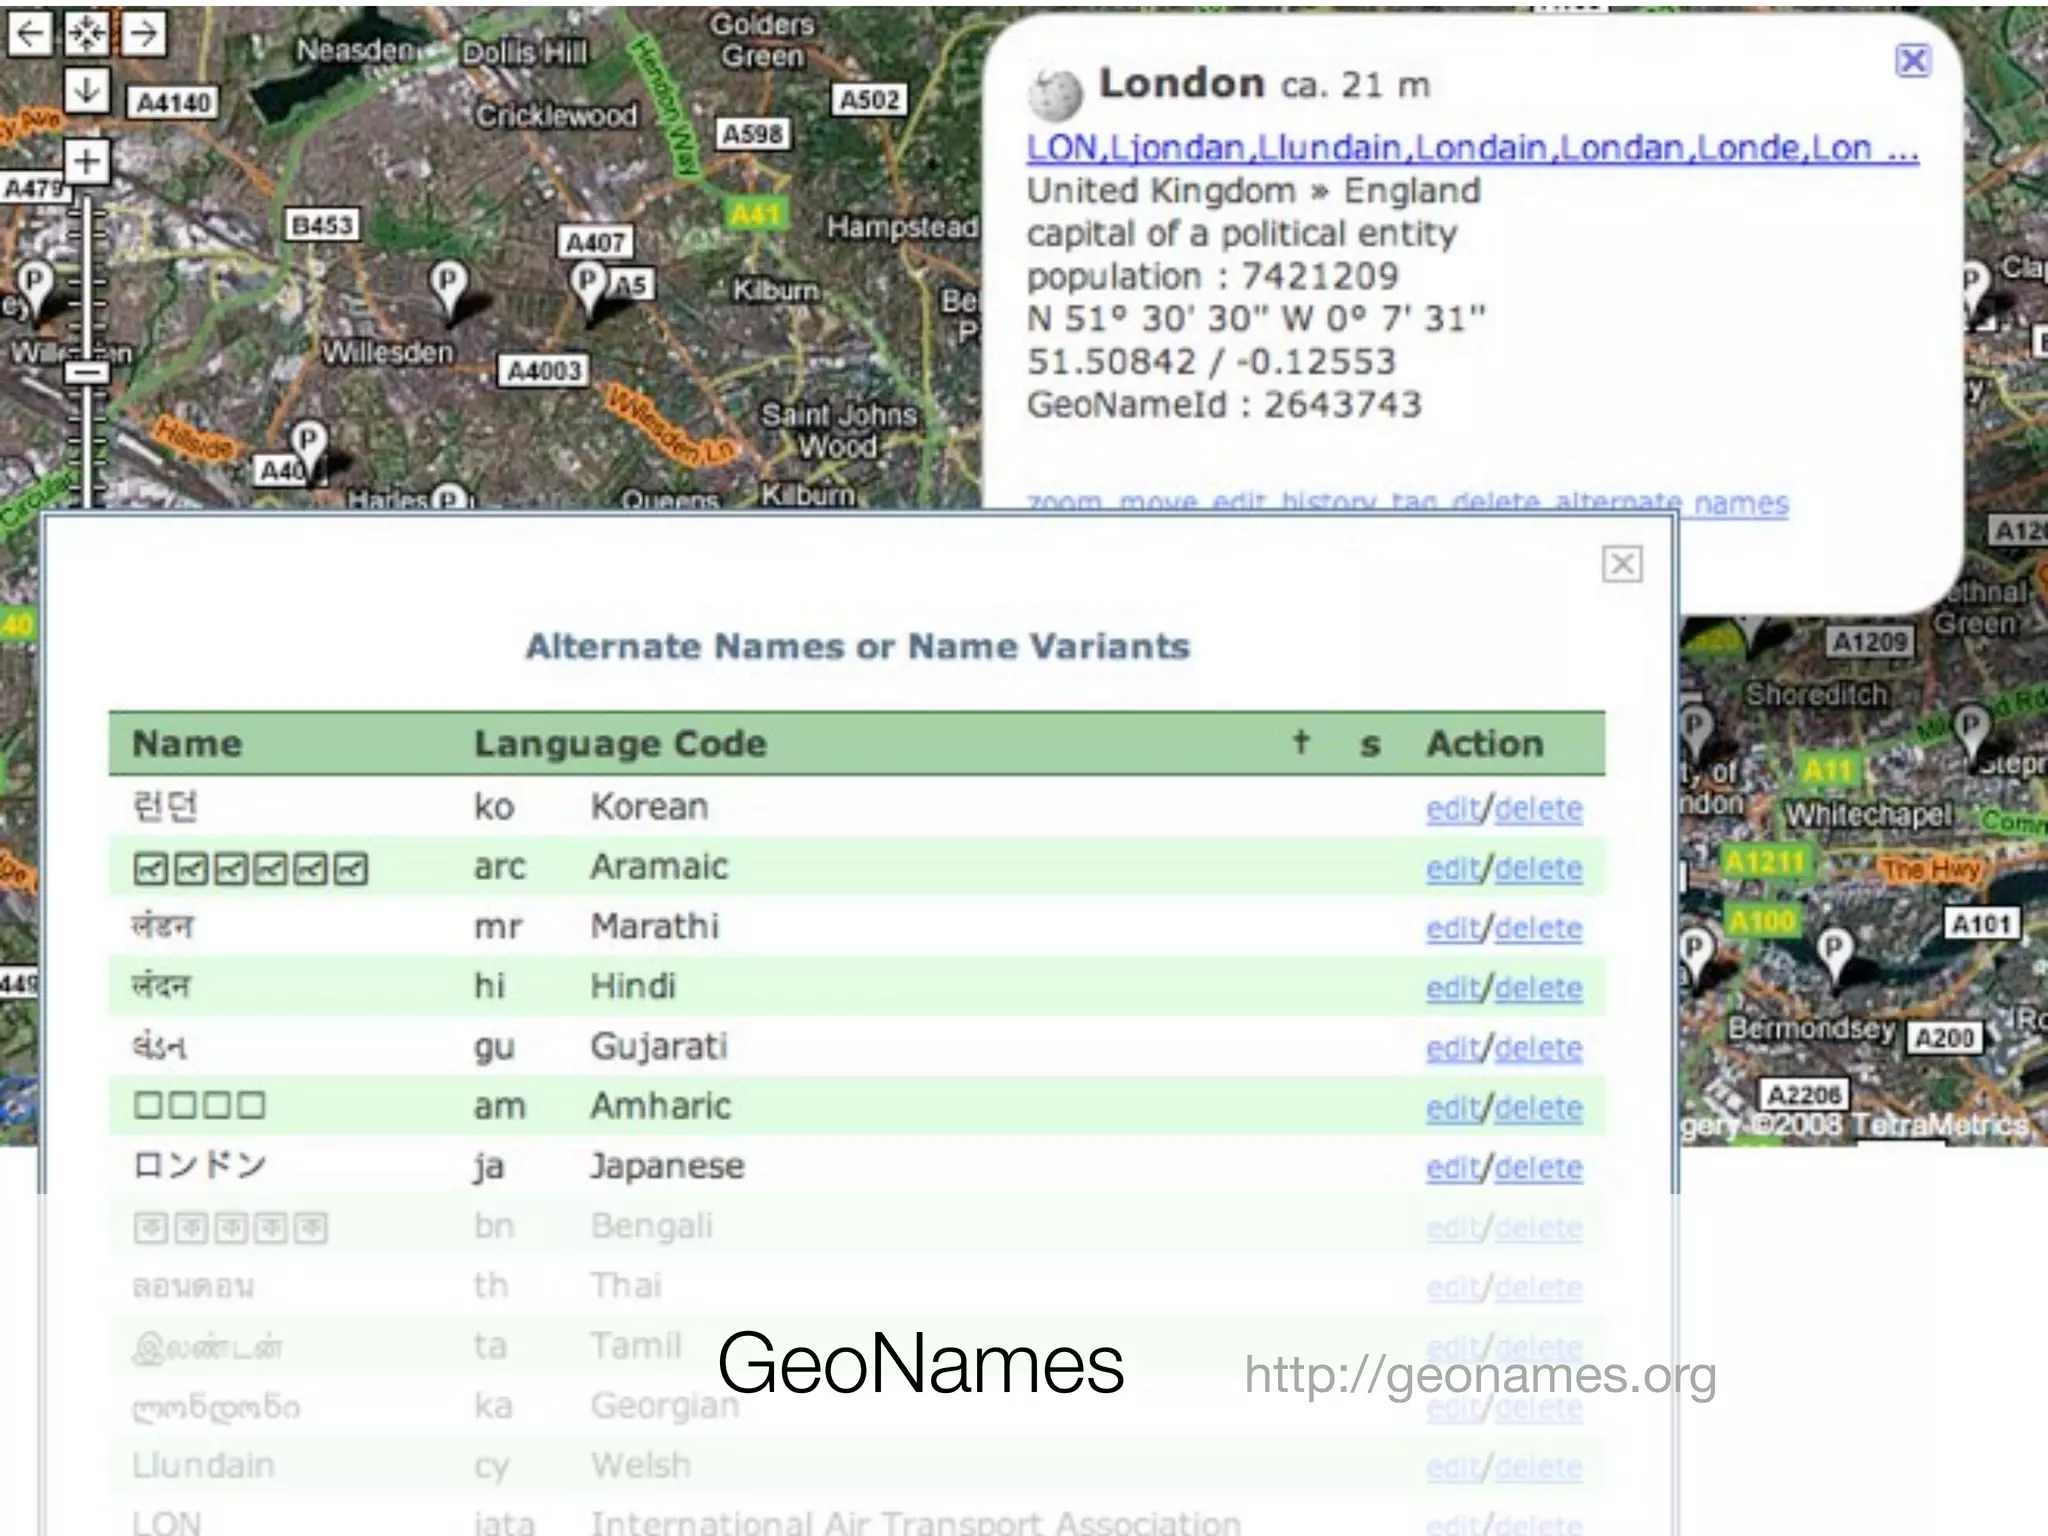
Task: Click the 51.50842 / -0.12553 coordinates text
Action: pyautogui.click(x=1210, y=362)
